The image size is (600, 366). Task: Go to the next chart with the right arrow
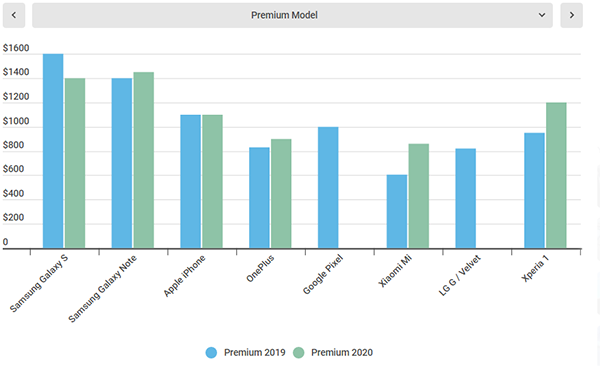coord(571,15)
